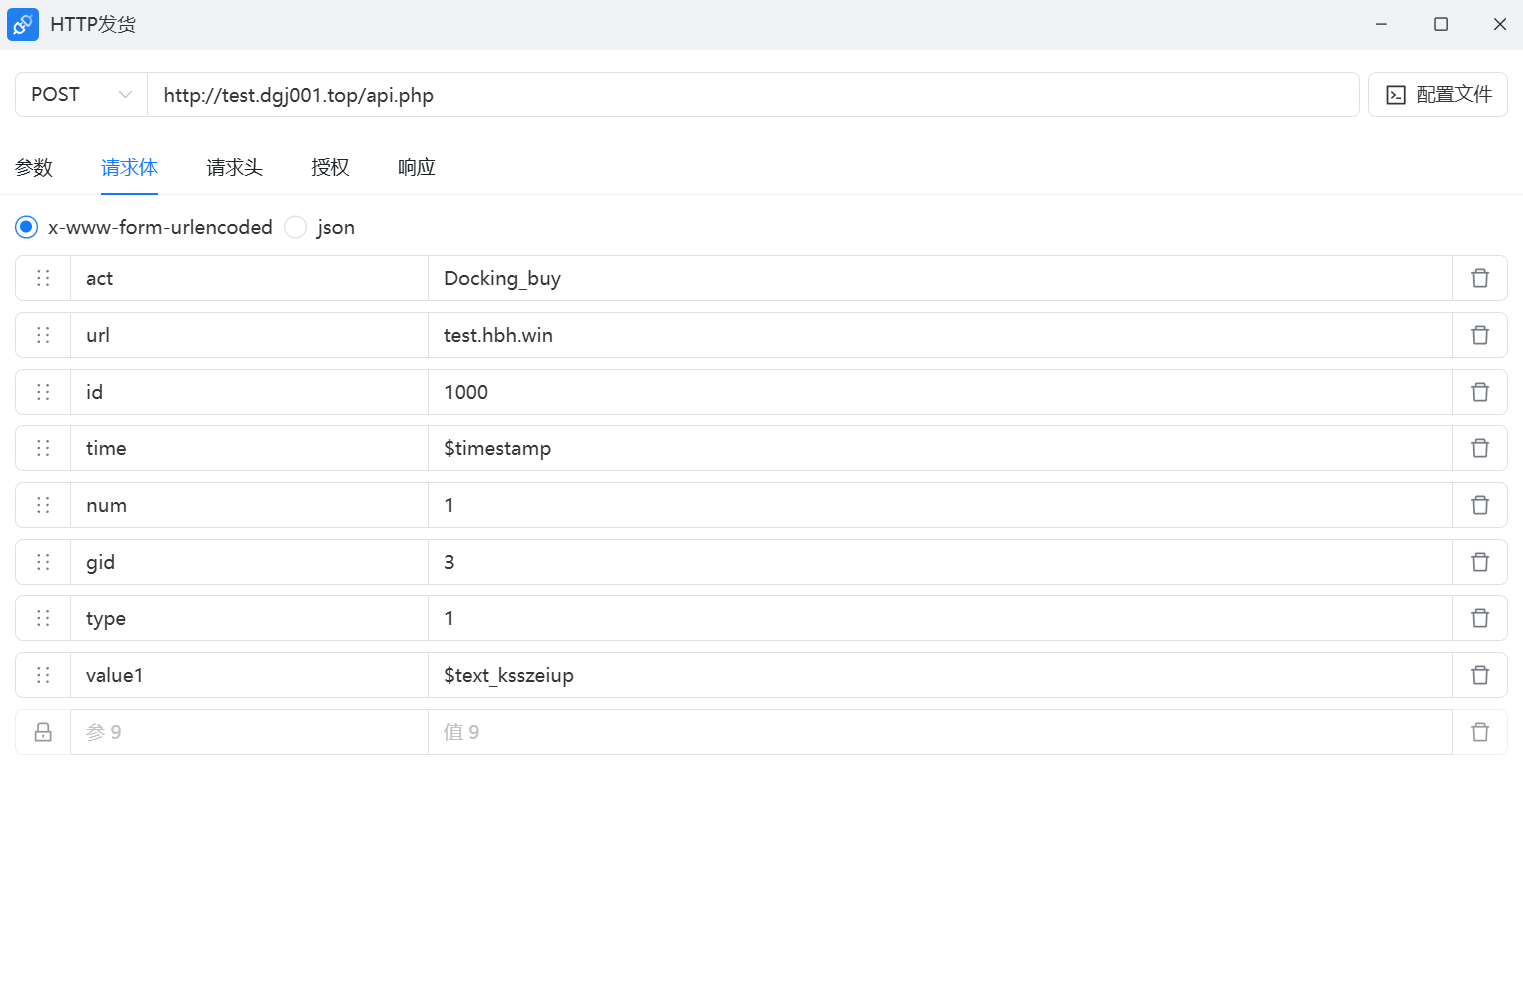
Task: Open the 请求头 tab
Action: pyautogui.click(x=234, y=167)
